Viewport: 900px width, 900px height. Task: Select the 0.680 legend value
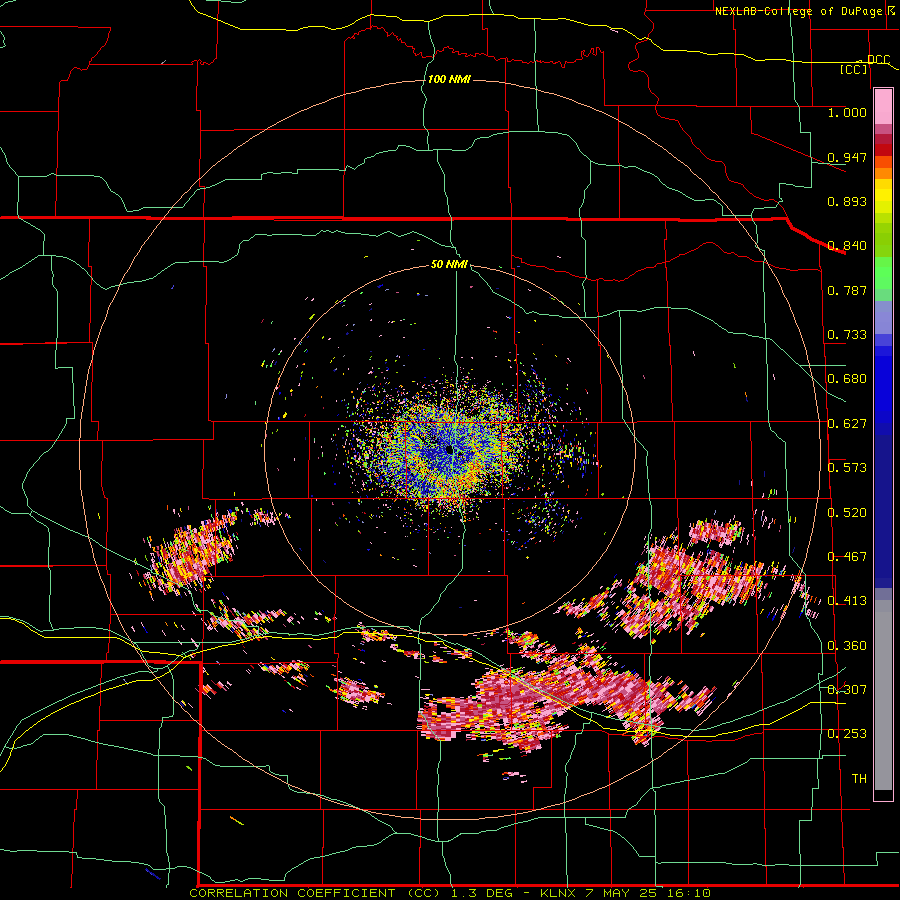pos(847,379)
